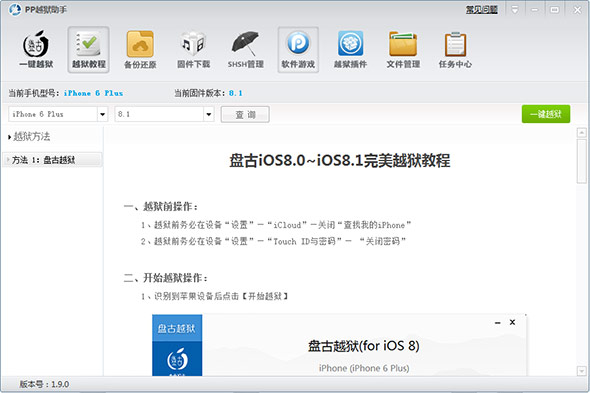Open the title bar dropdown menu icon
Viewport: 590px width, 393px height.
[514, 10]
